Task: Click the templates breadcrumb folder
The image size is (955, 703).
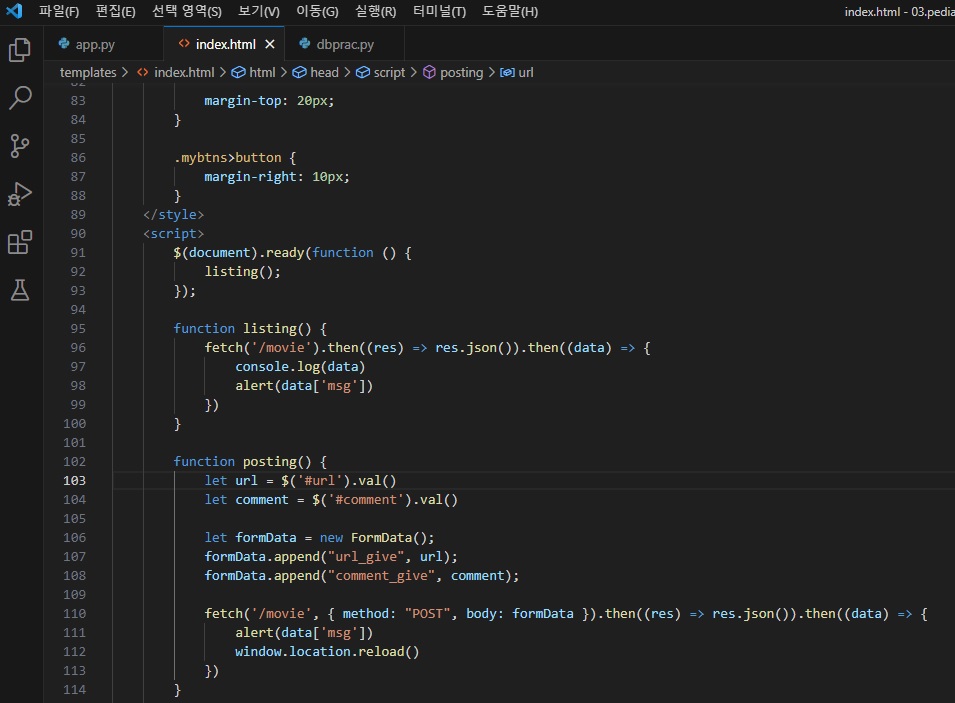Action: 88,72
